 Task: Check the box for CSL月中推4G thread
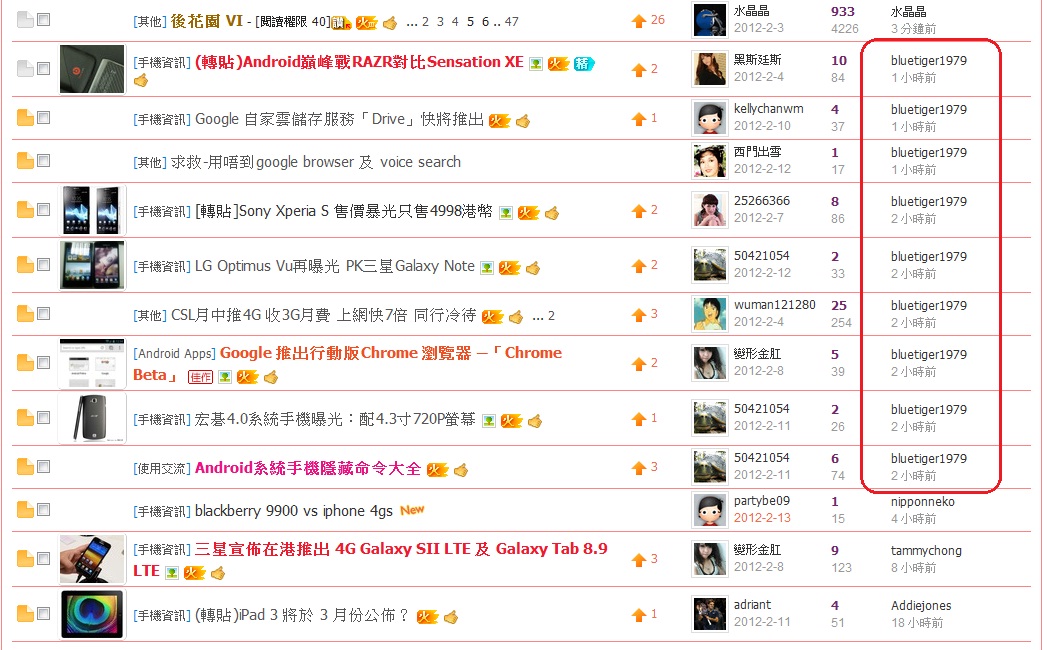(x=43, y=313)
